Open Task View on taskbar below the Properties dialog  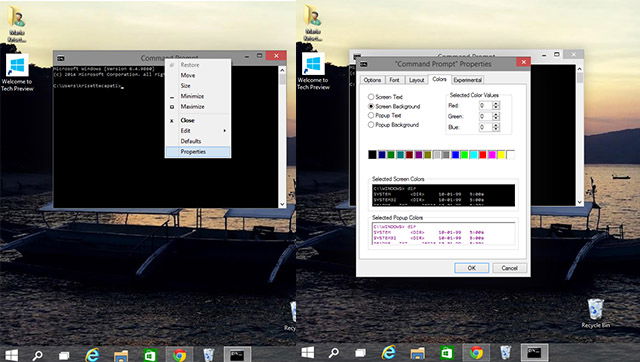click(360, 353)
